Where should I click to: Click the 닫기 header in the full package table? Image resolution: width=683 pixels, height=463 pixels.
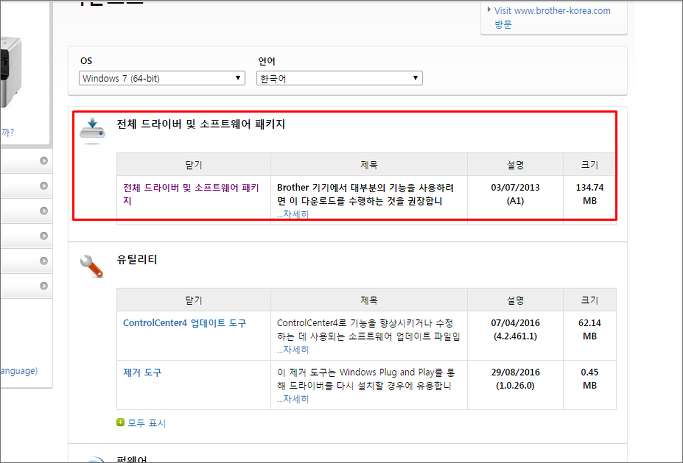[193, 165]
